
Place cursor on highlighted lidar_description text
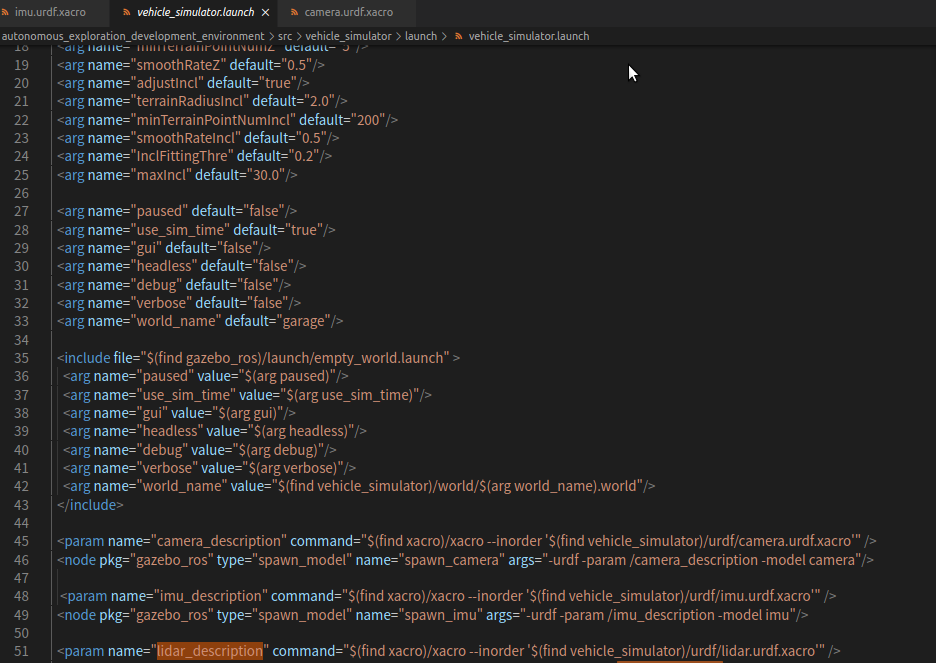210,652
